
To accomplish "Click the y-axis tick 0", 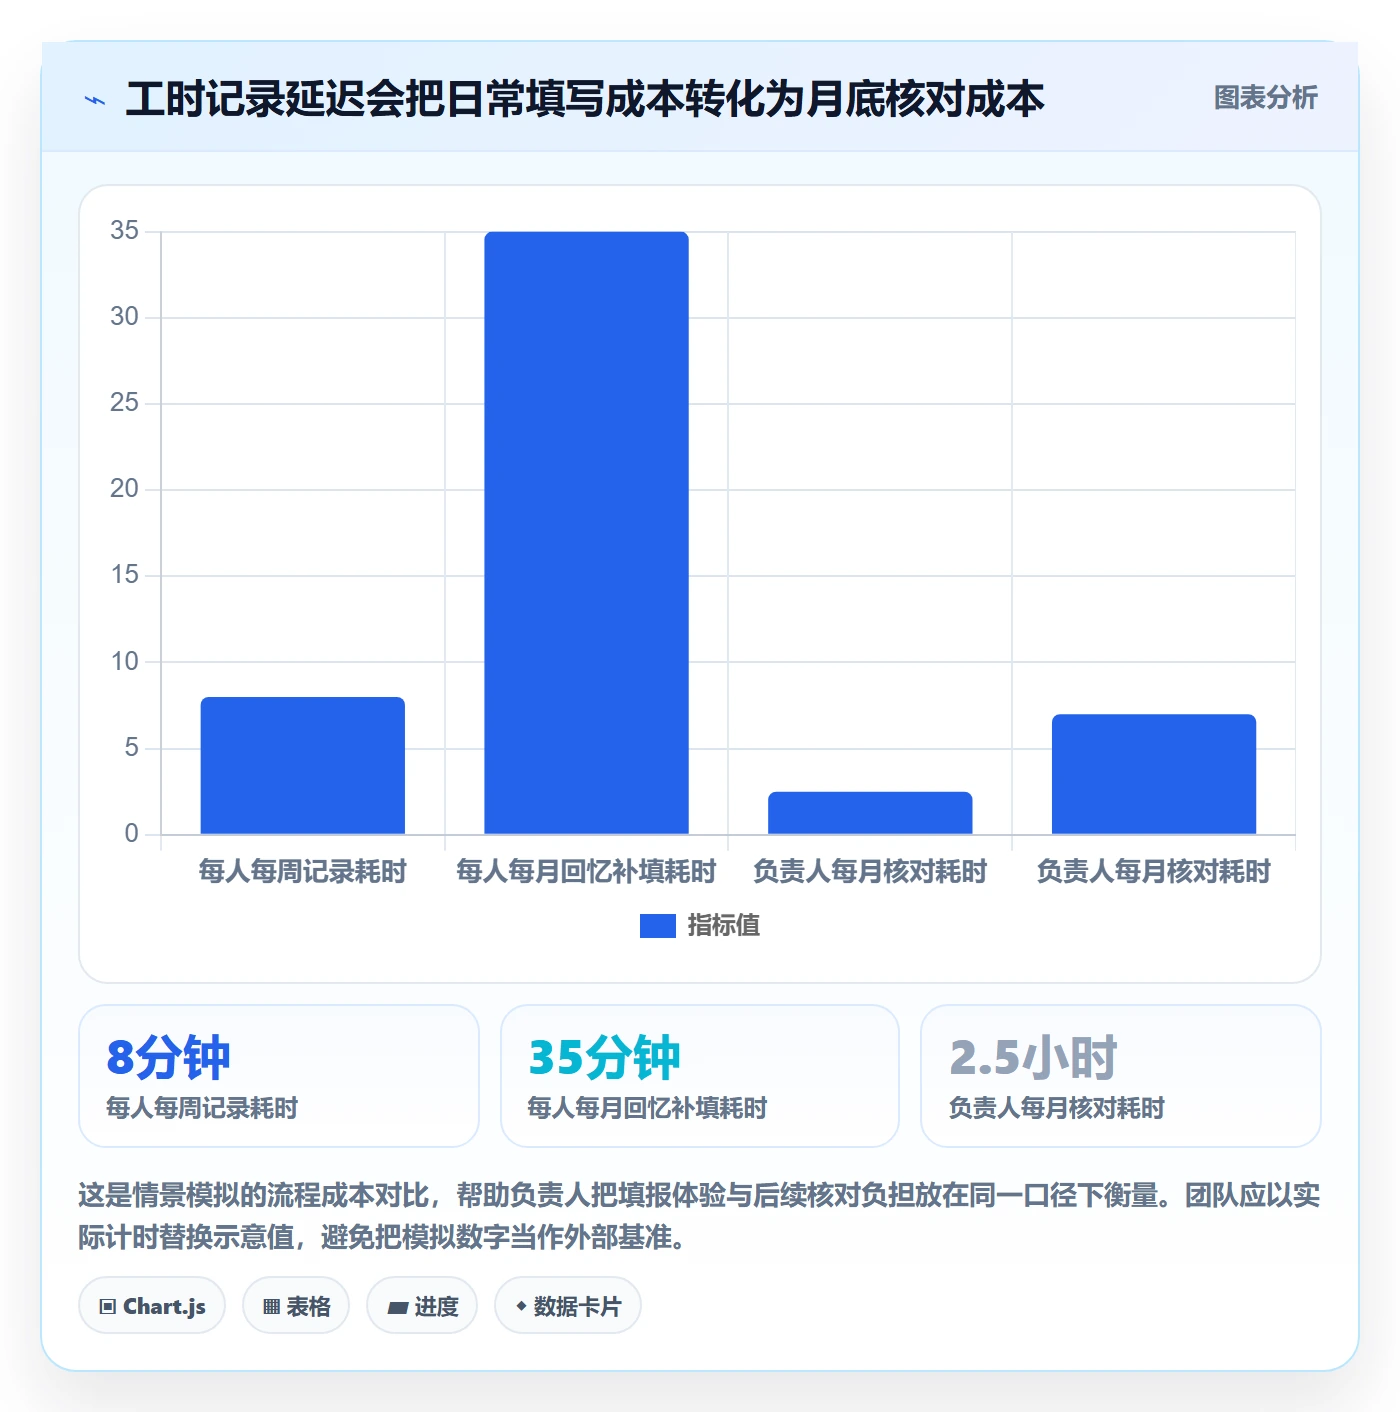I will tap(132, 834).
